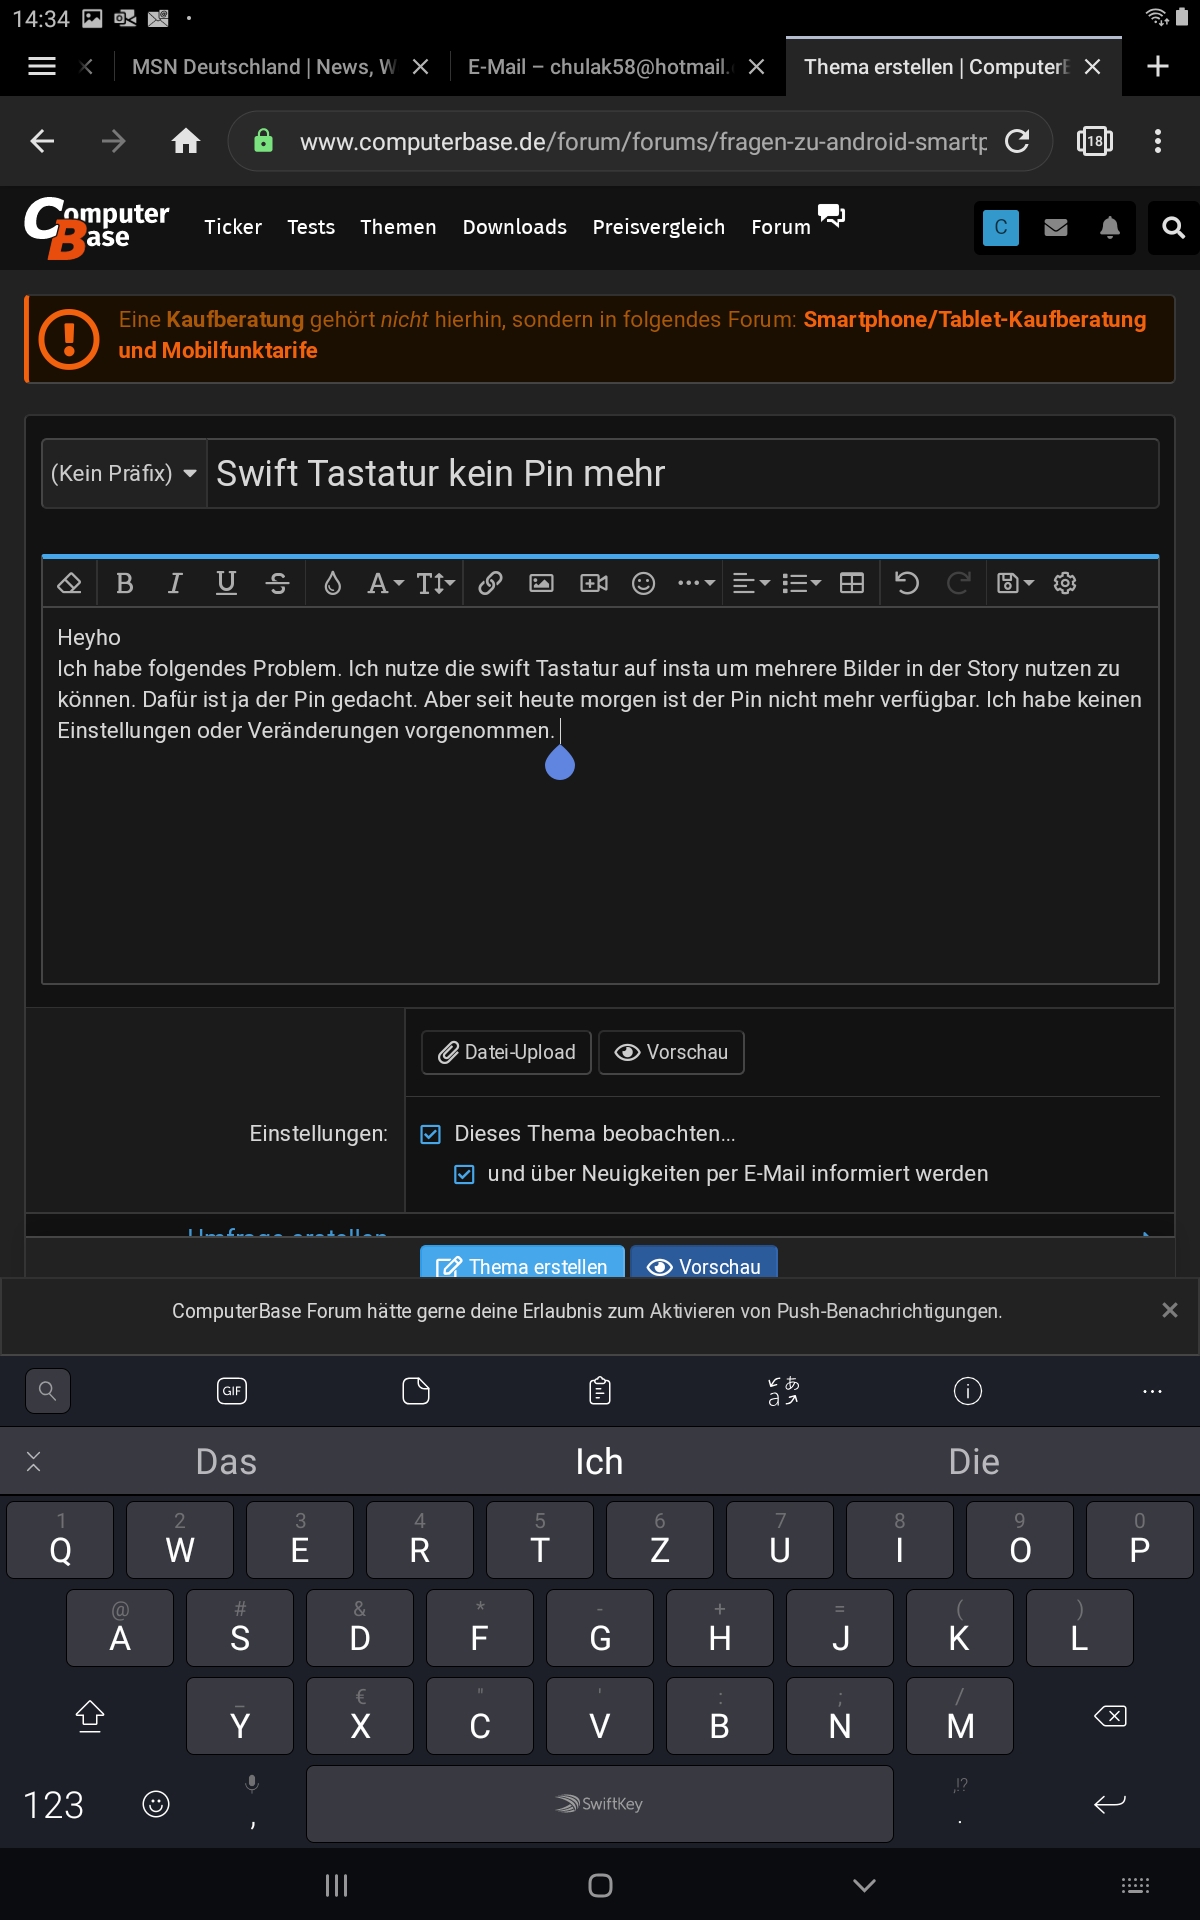Screen dimensions: 1200x1920
Task: Go to browser home page
Action: point(186,141)
